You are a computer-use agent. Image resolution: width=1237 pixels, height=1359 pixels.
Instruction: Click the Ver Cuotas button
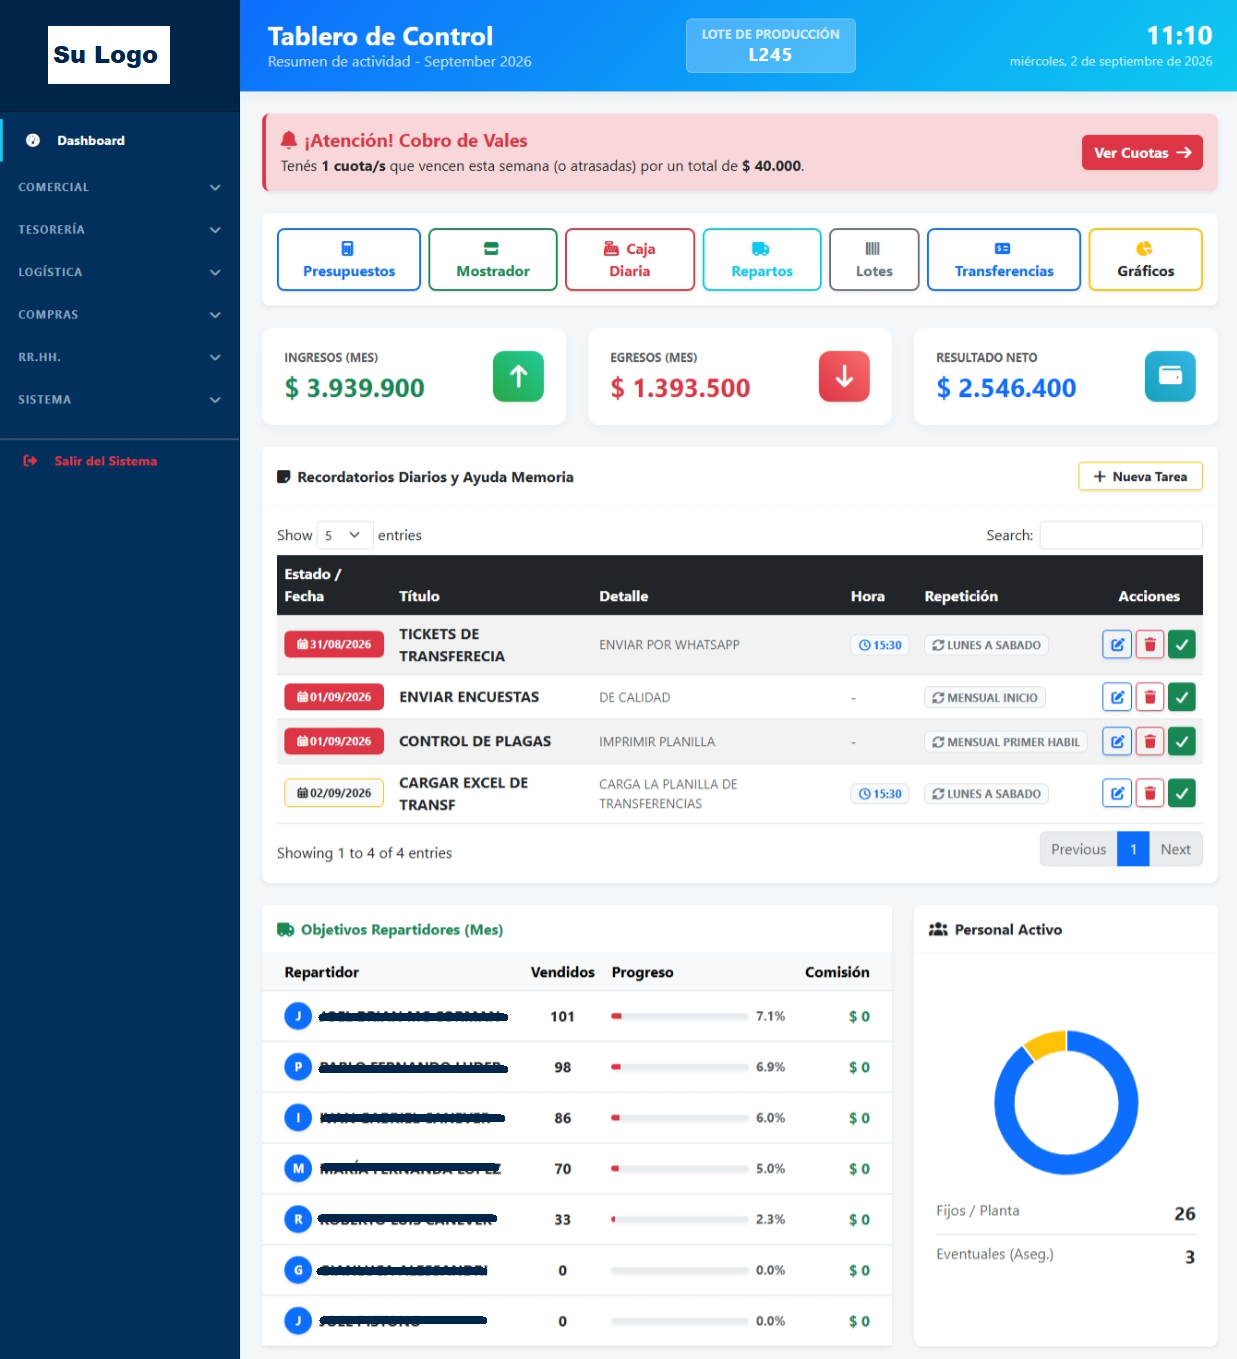[1142, 153]
